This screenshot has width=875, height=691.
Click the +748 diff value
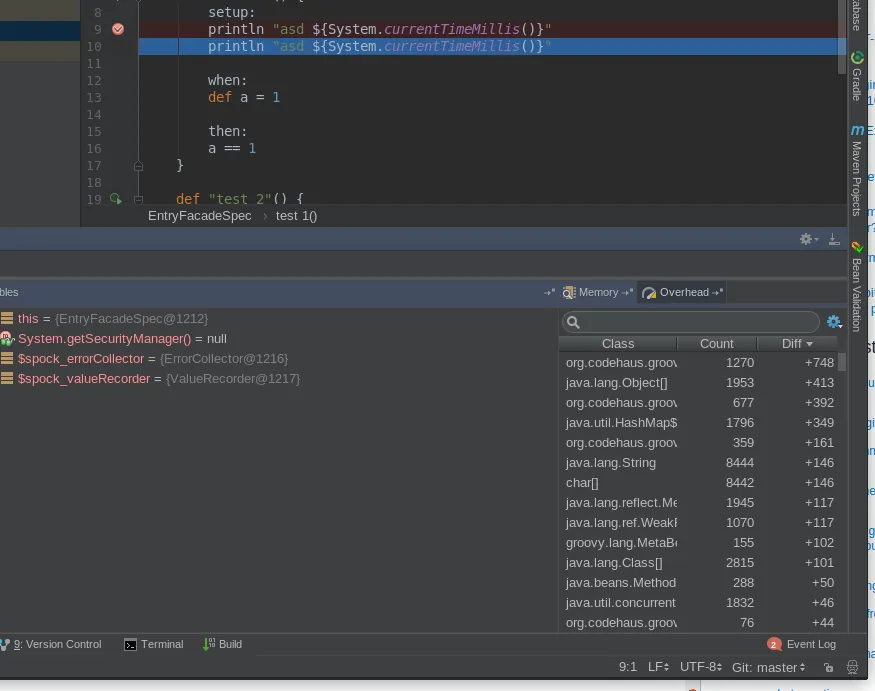point(819,363)
